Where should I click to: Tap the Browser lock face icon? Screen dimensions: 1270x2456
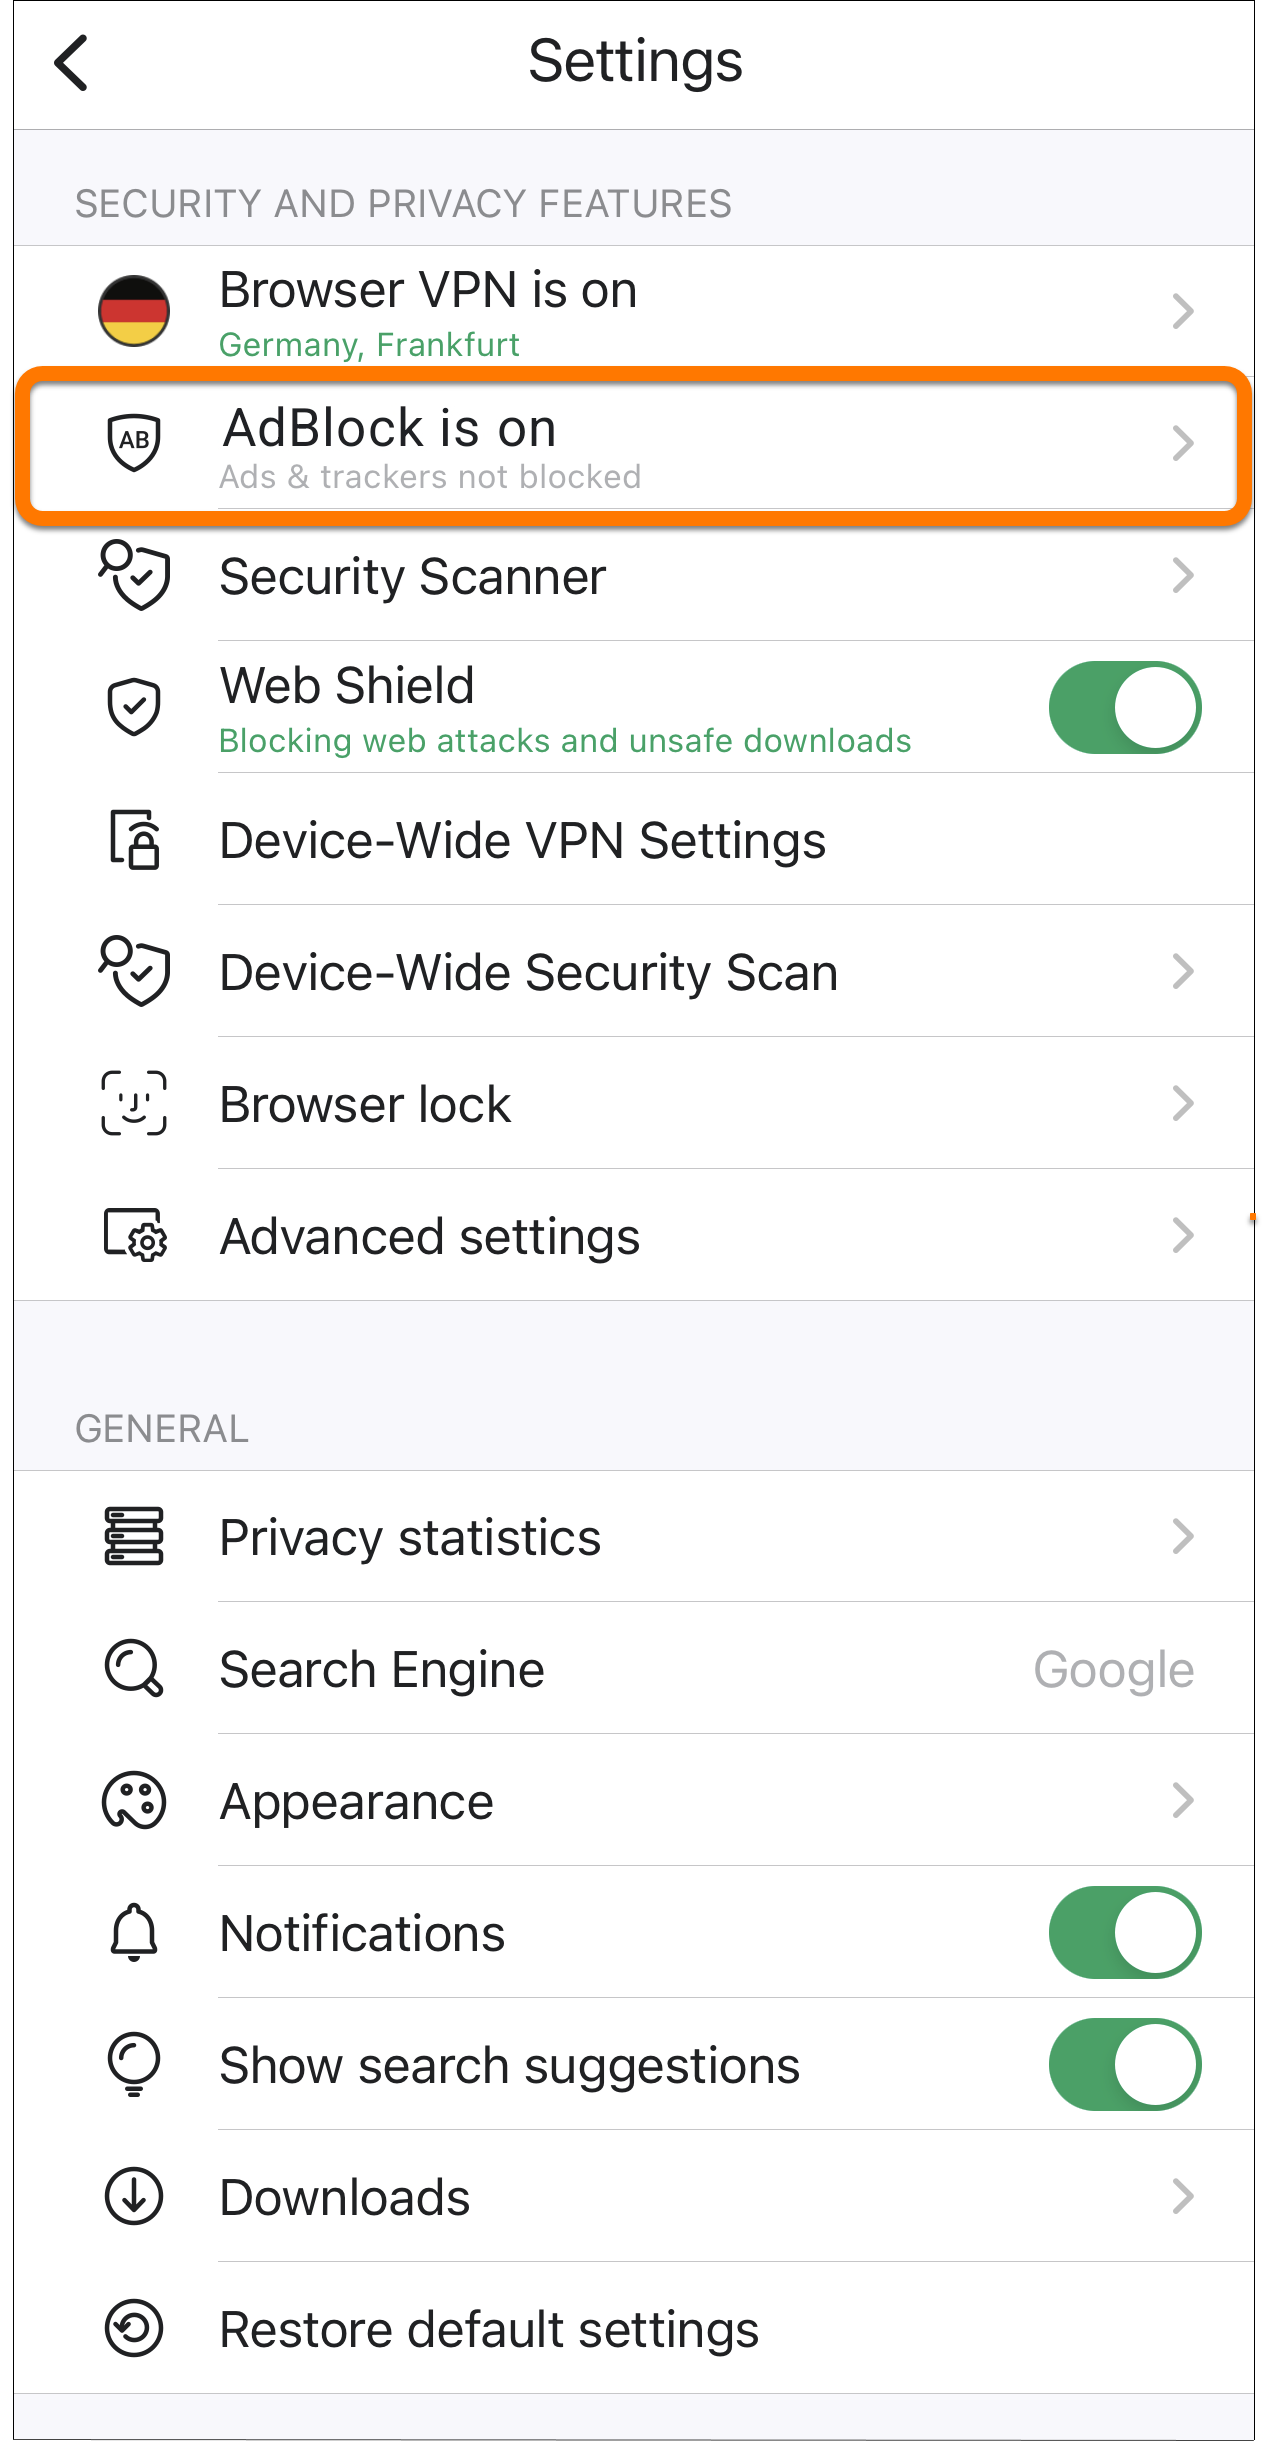(x=134, y=1103)
